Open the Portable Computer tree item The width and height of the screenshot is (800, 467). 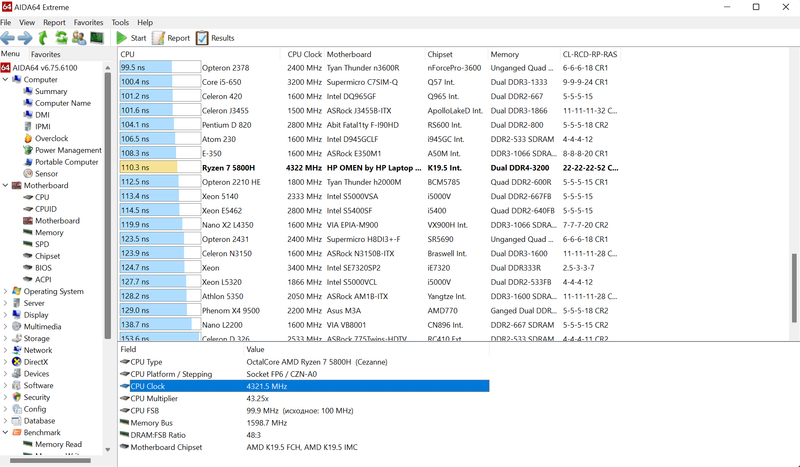tap(60, 162)
